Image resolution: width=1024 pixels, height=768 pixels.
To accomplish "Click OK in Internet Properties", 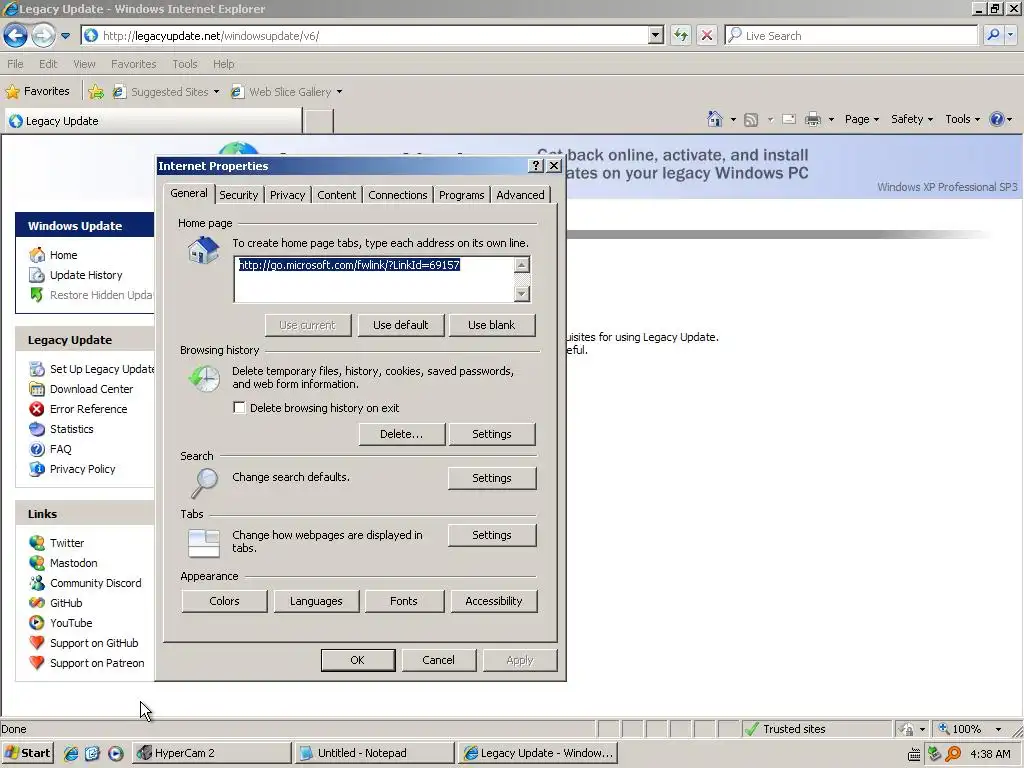I will click(358, 660).
